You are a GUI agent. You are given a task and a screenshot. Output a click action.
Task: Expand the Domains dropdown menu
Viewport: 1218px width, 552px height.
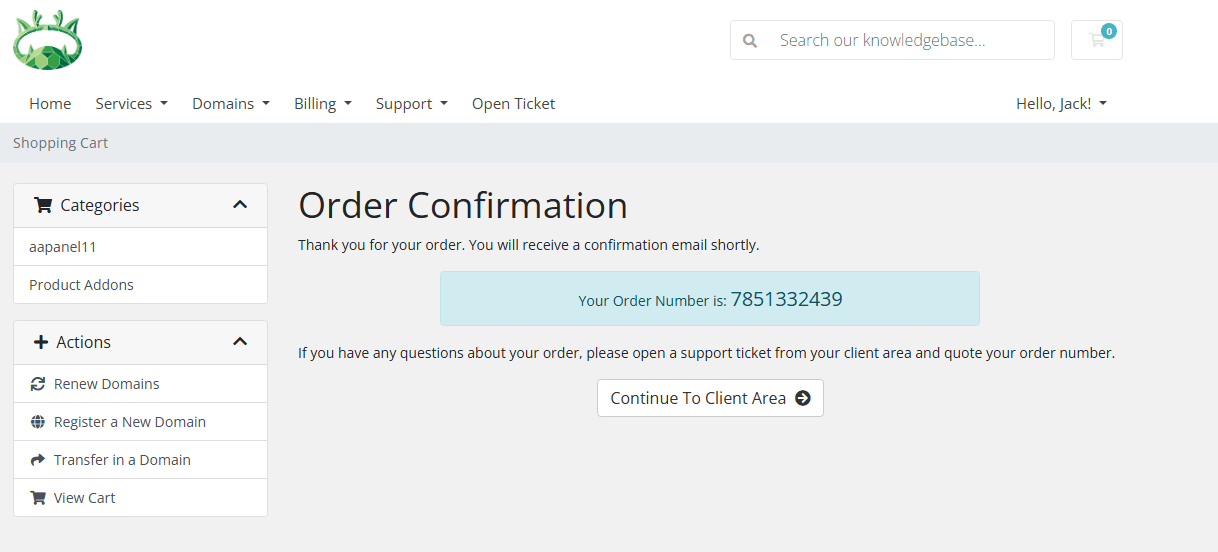click(231, 104)
